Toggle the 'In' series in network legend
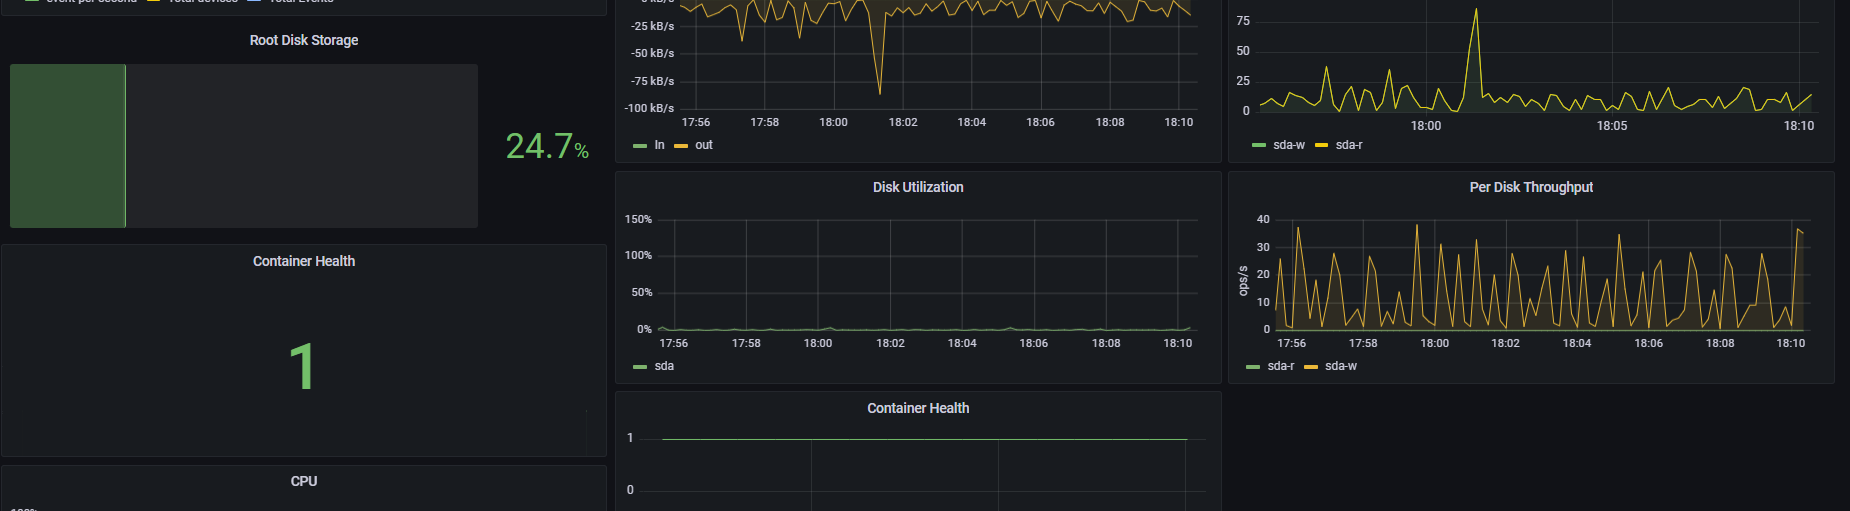 click(x=660, y=145)
